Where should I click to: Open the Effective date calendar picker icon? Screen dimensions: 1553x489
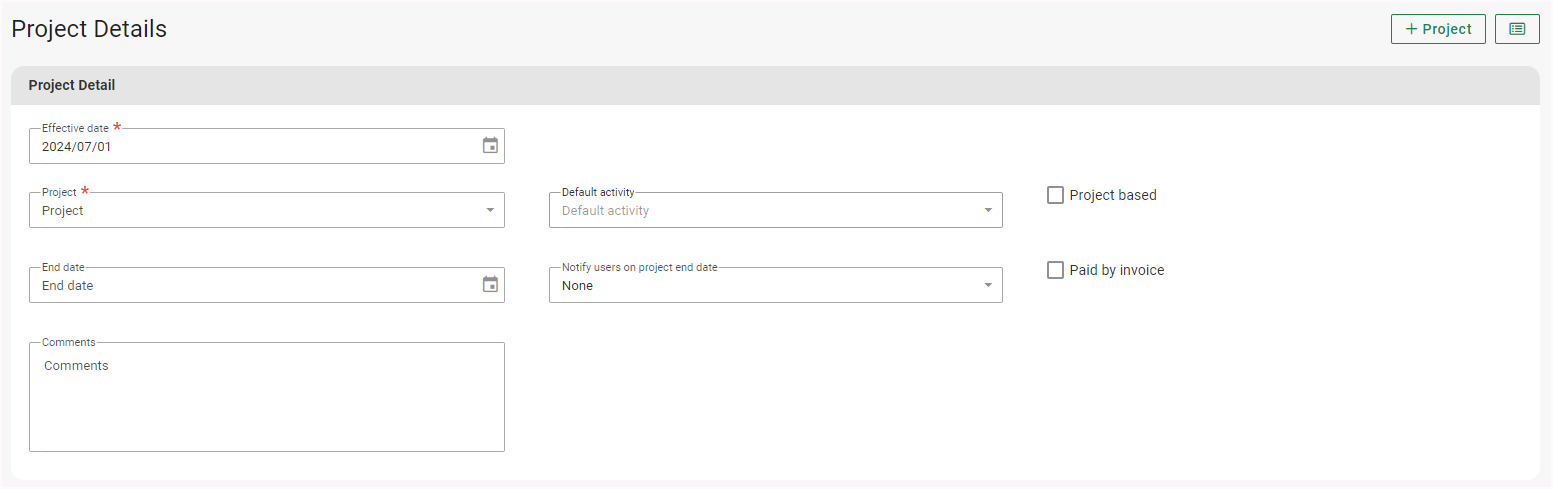pyautogui.click(x=490, y=146)
